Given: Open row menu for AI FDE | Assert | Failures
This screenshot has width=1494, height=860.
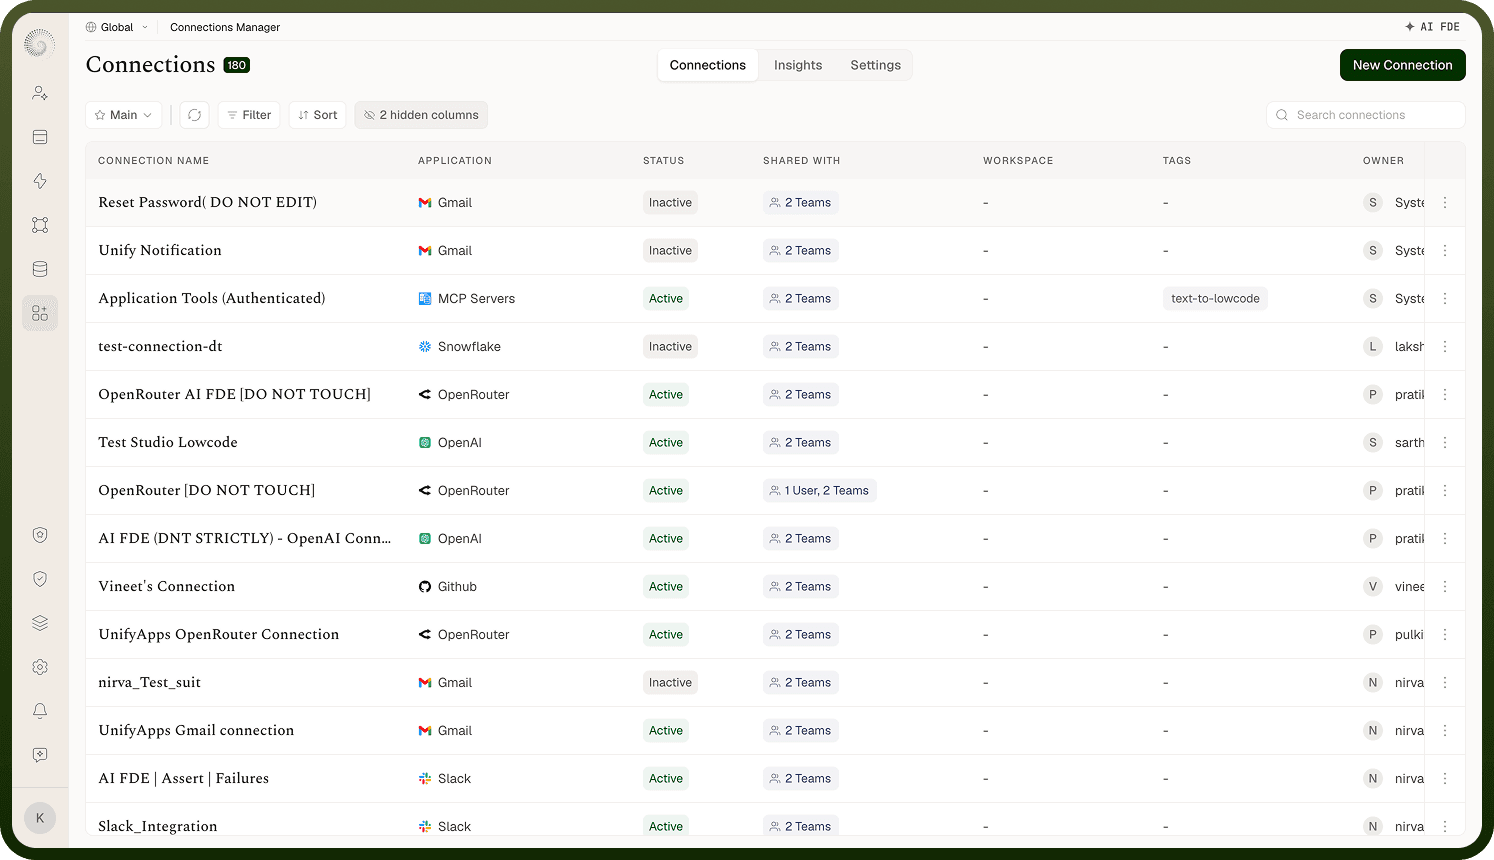Looking at the screenshot, I should pos(1445,779).
